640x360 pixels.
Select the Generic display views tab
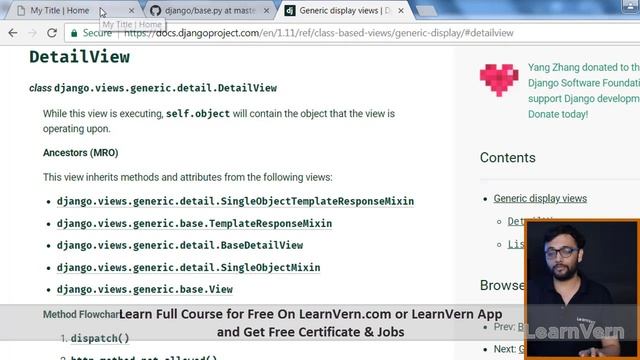pos(345,11)
